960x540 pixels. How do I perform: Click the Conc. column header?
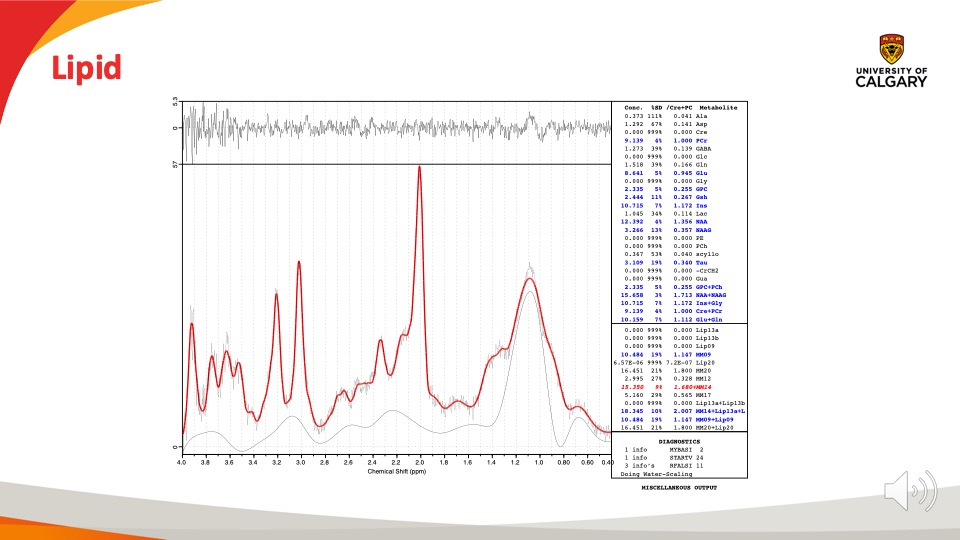click(633, 107)
